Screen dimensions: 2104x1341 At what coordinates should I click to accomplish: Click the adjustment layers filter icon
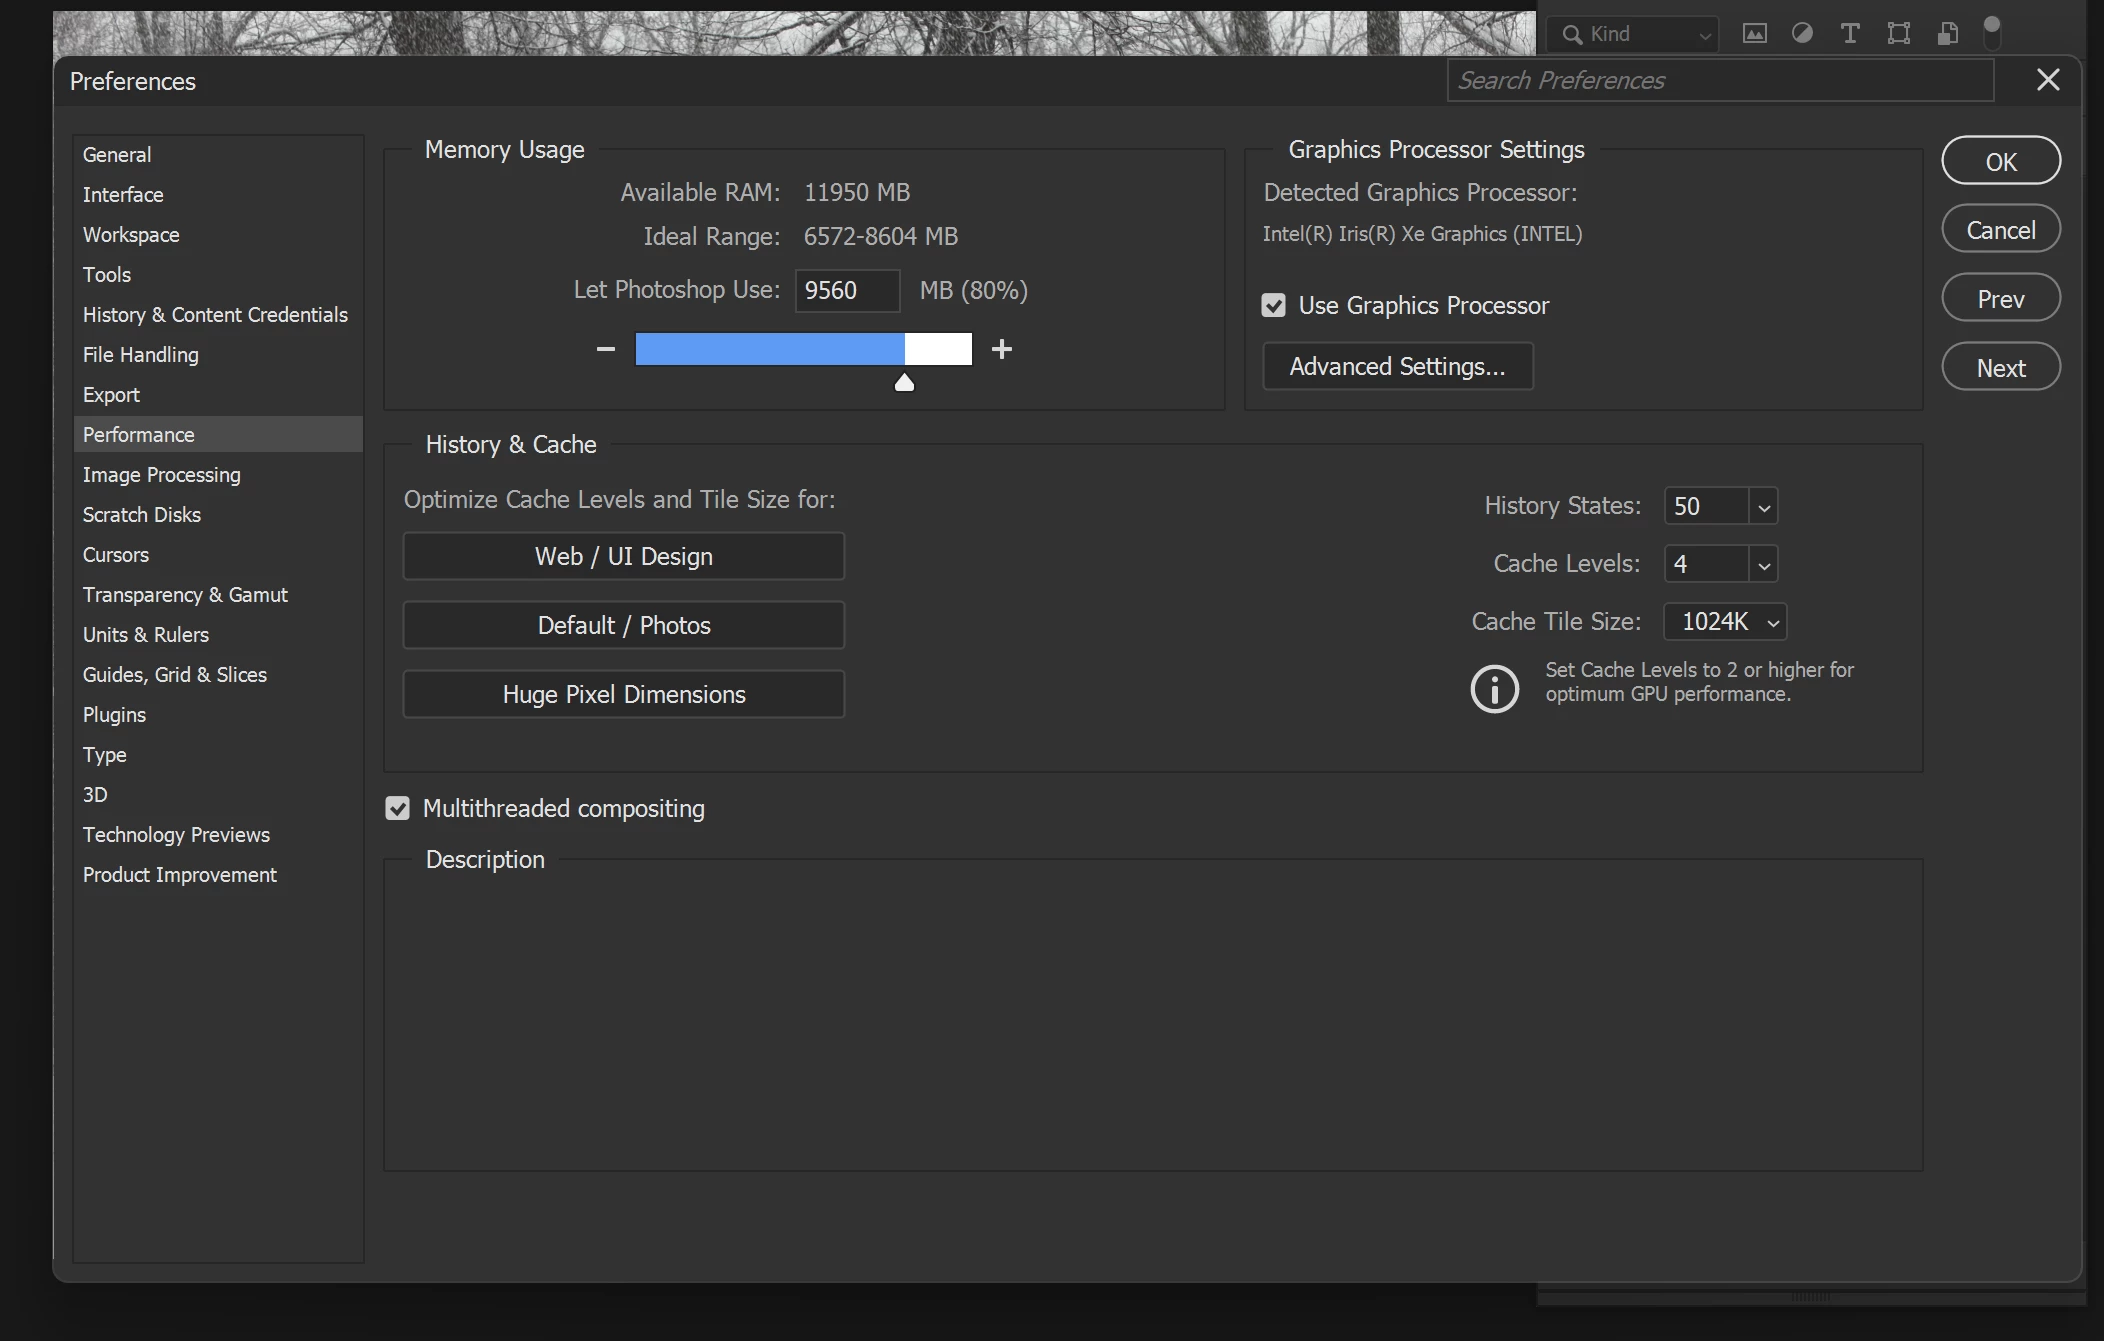tap(1802, 34)
